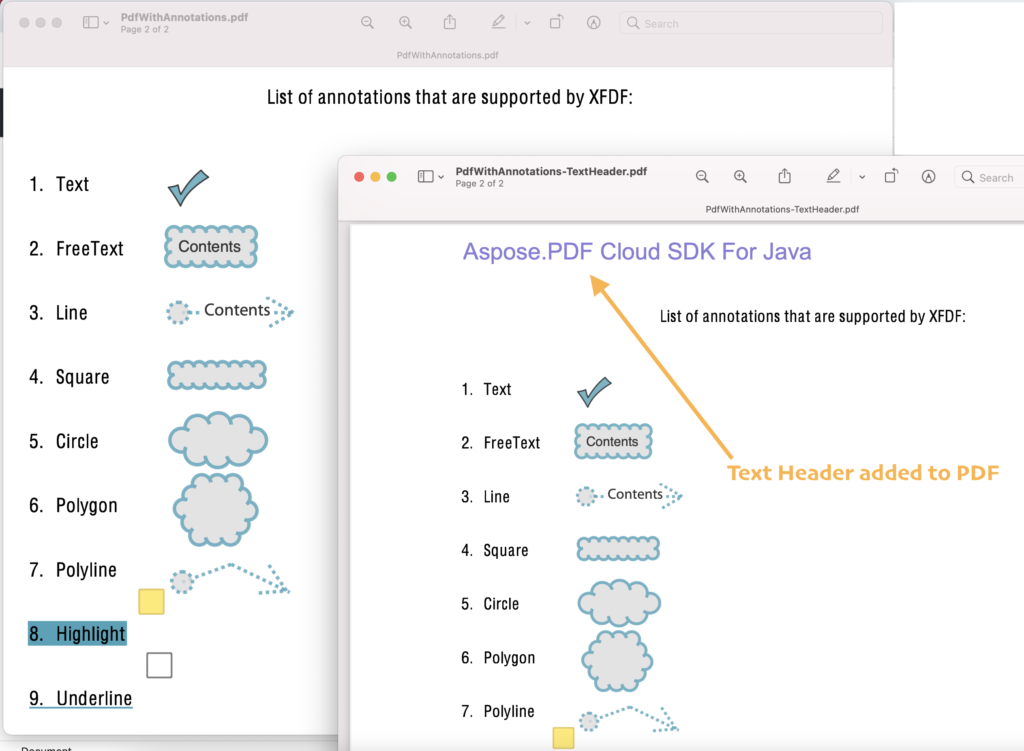Select Circle cloud annotation in TextHeader window

(619, 603)
